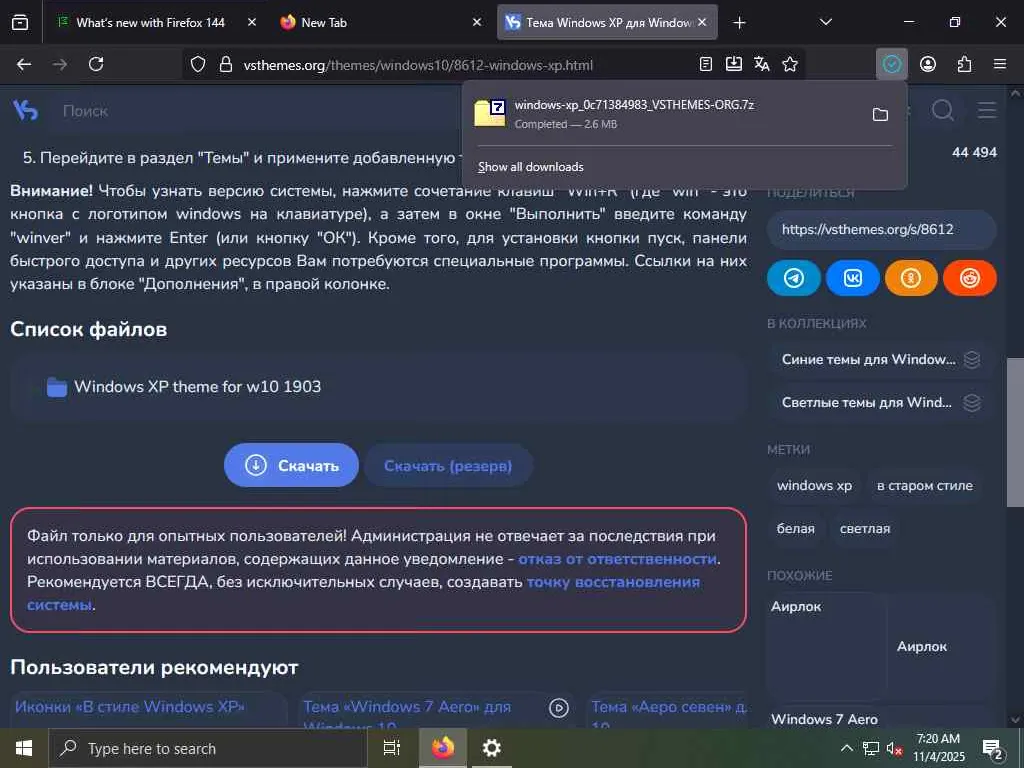1024x768 pixels.
Task: Open network tray icon
Action: [871, 748]
